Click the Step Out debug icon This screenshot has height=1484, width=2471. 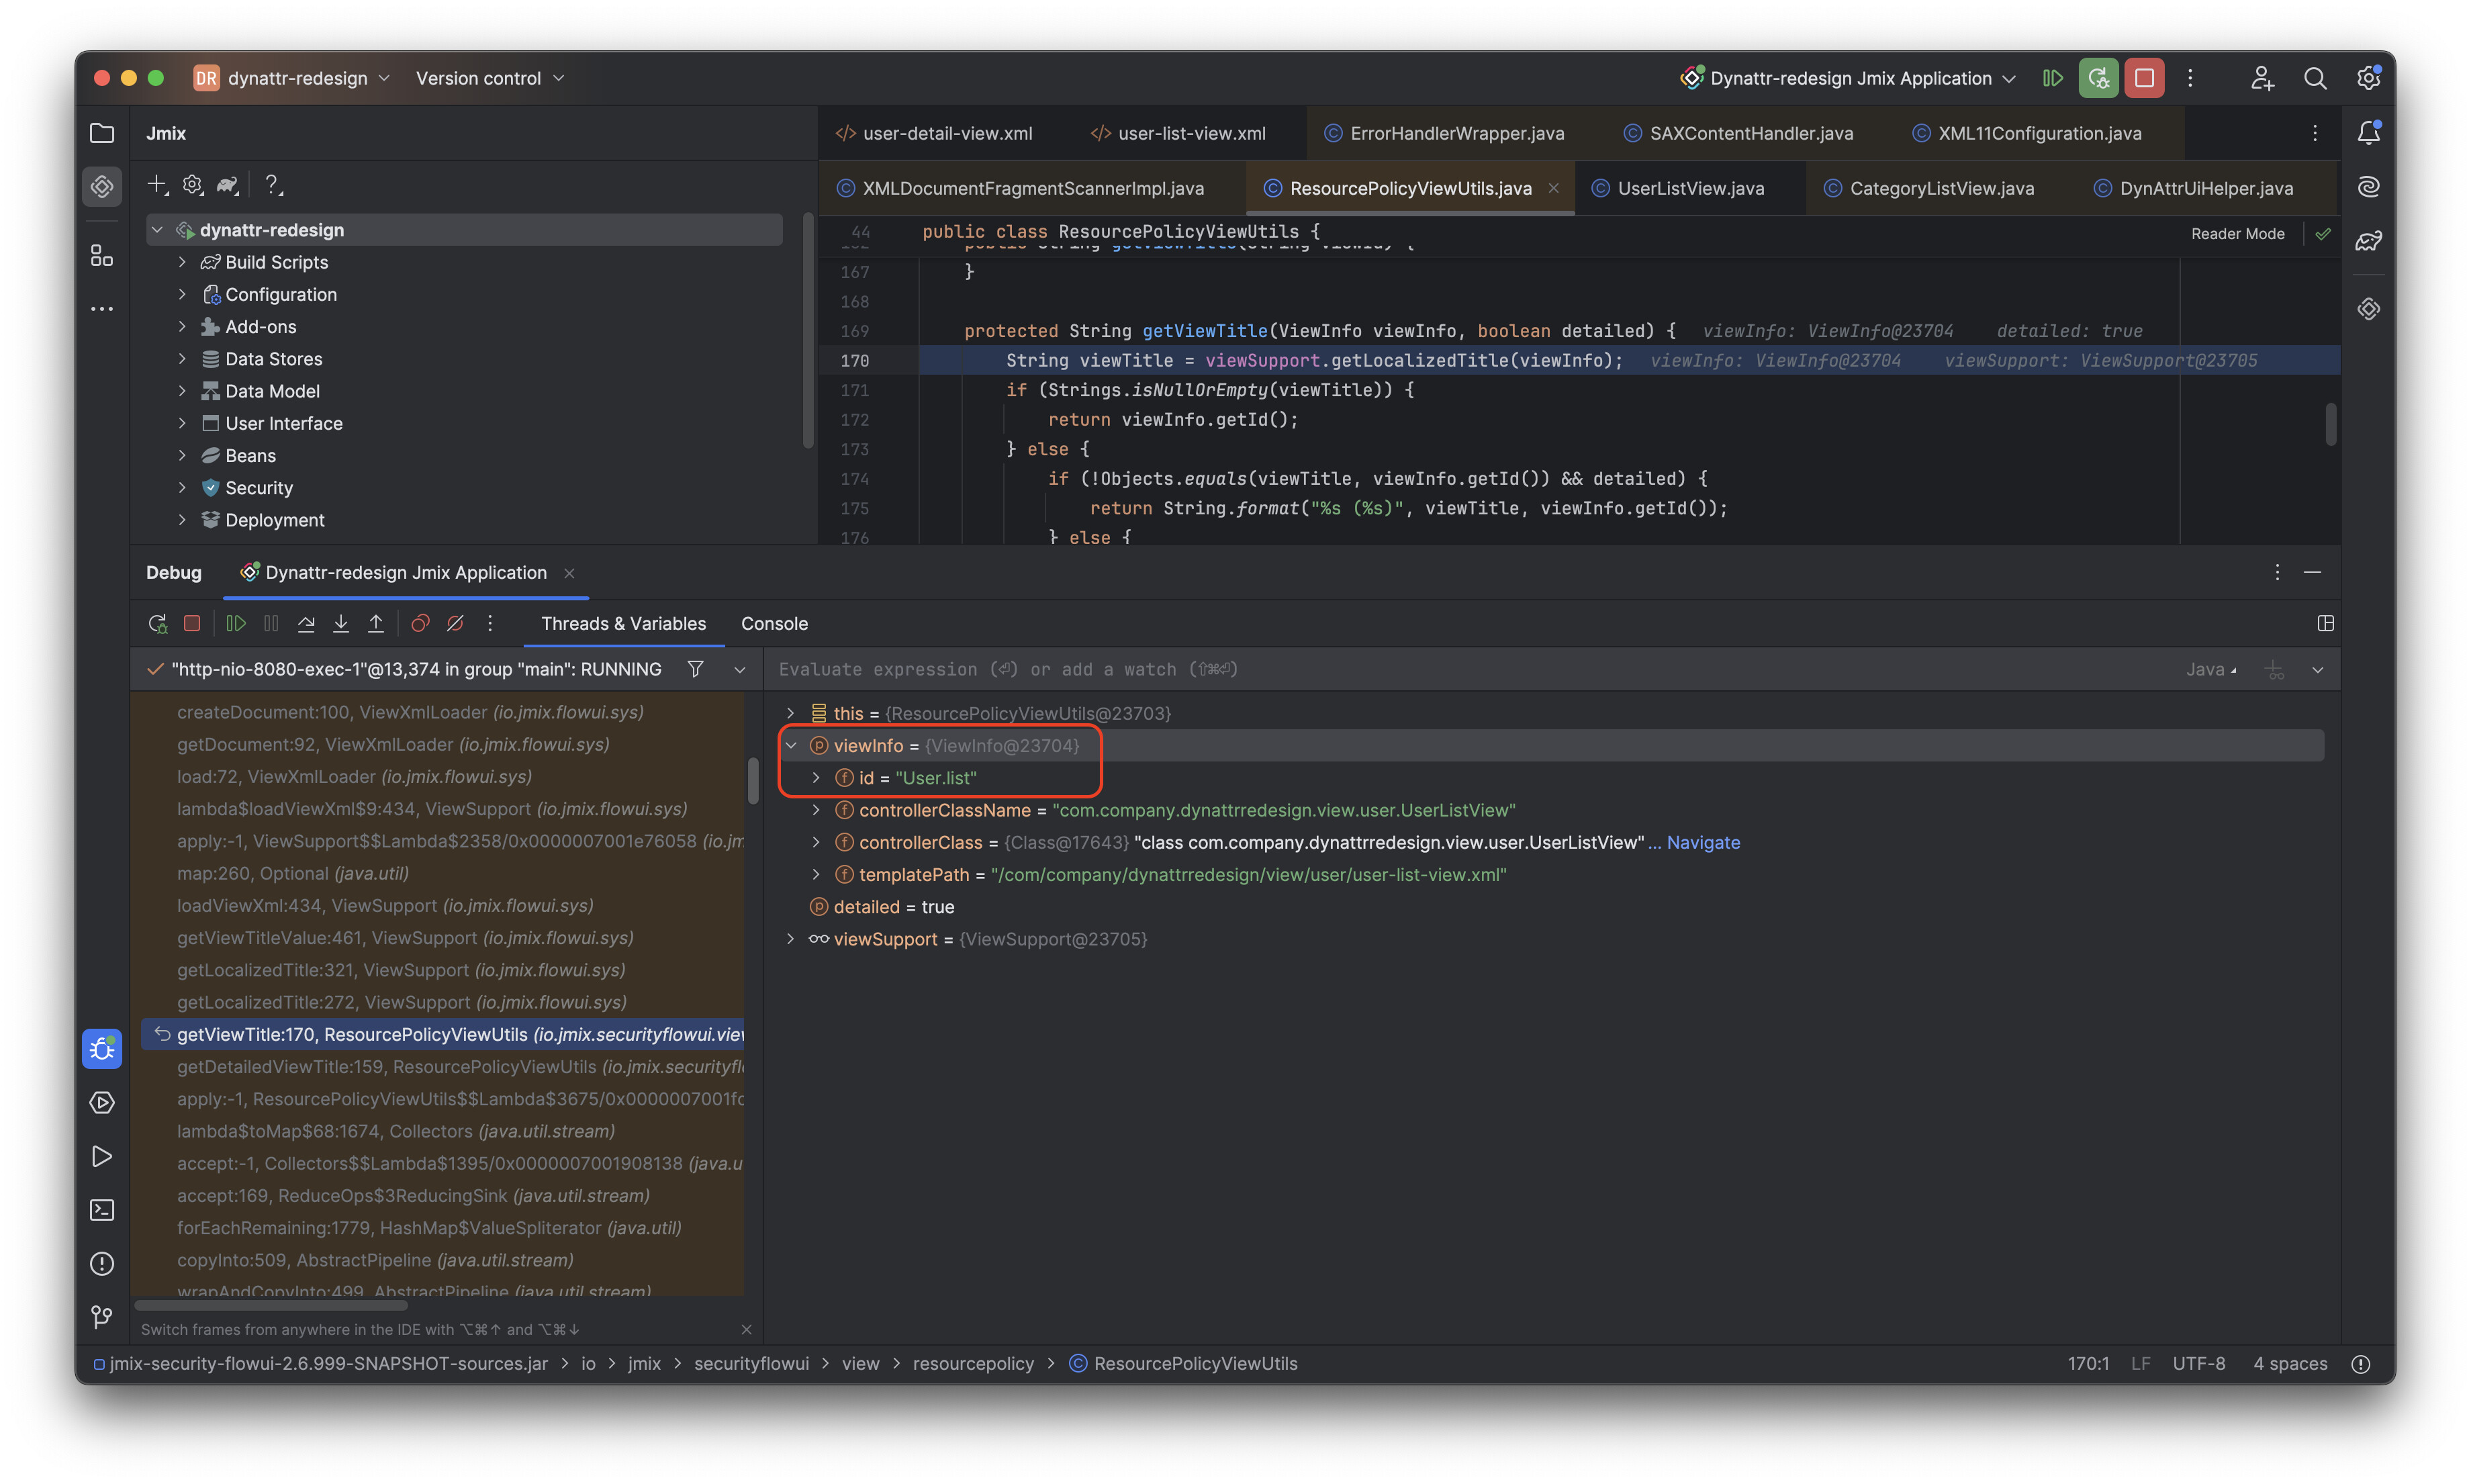tap(376, 623)
